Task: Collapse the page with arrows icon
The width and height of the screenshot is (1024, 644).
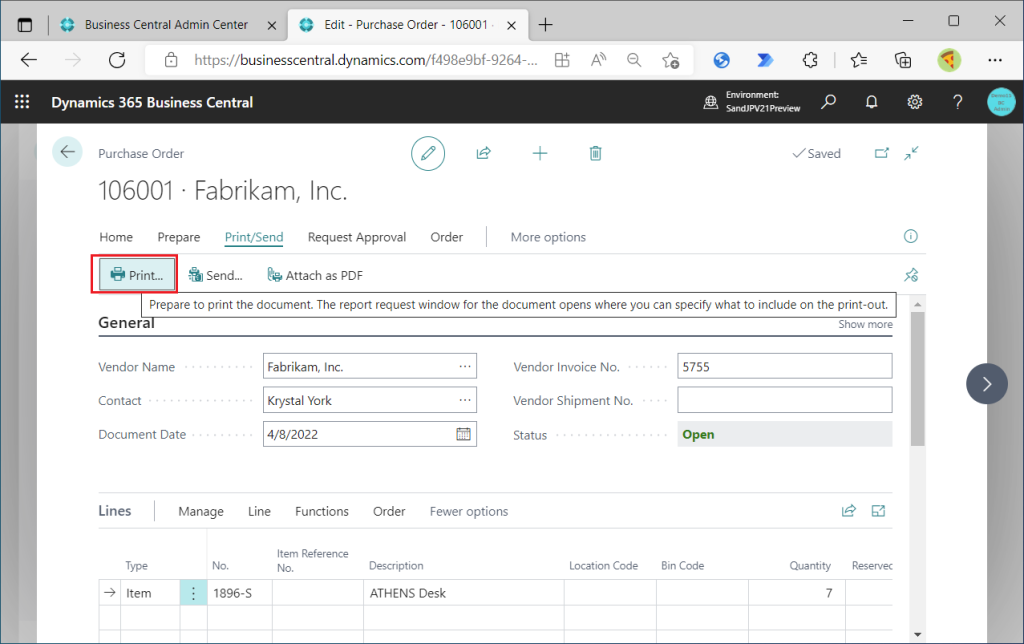Action: pos(912,153)
